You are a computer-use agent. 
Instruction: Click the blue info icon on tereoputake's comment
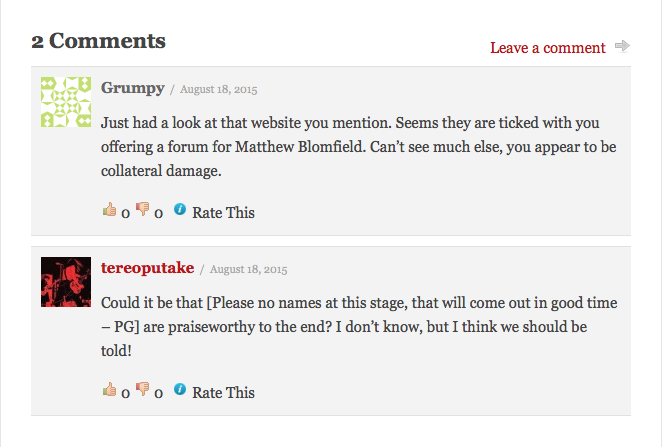pos(180,389)
